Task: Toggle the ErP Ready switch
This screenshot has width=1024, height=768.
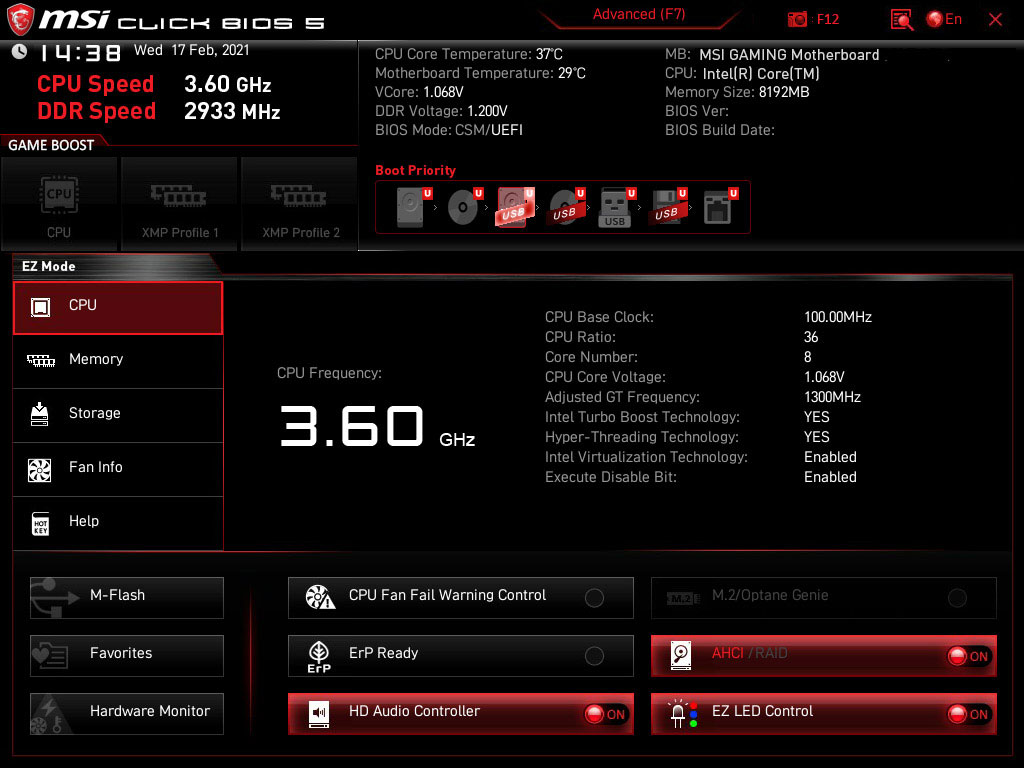Action: [x=594, y=656]
